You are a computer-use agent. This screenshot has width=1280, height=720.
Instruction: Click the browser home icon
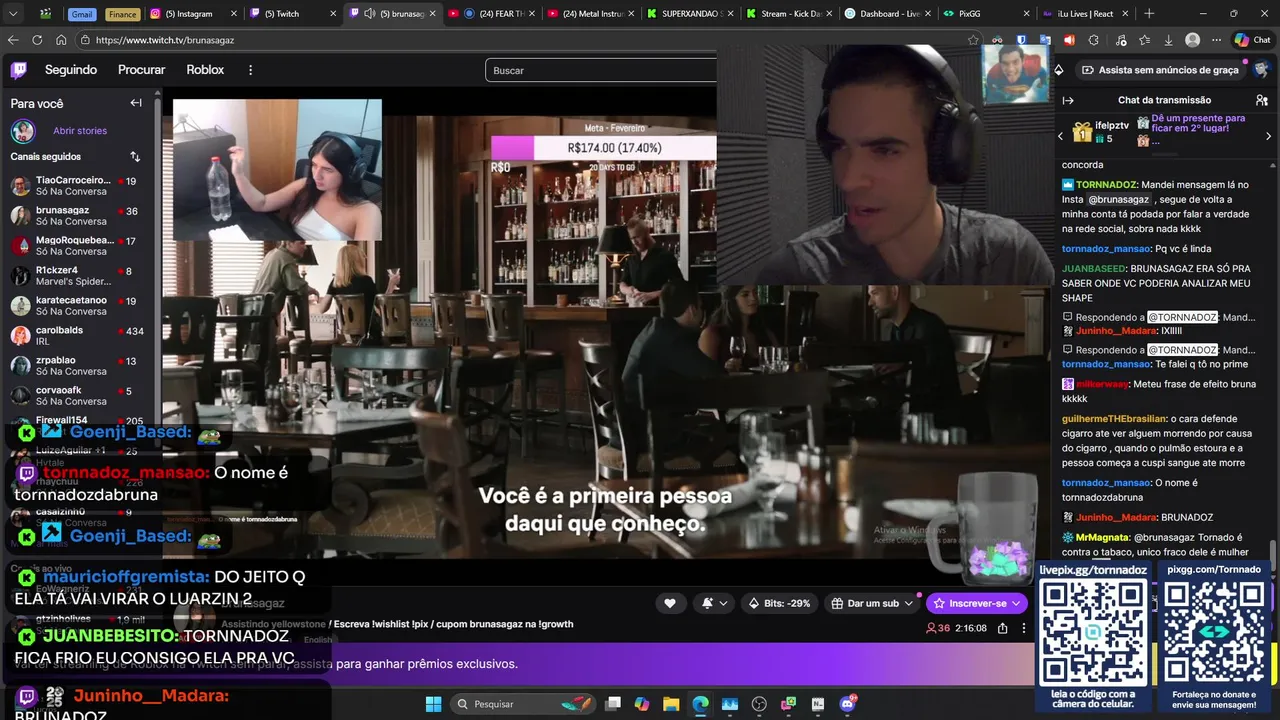[x=61, y=40]
